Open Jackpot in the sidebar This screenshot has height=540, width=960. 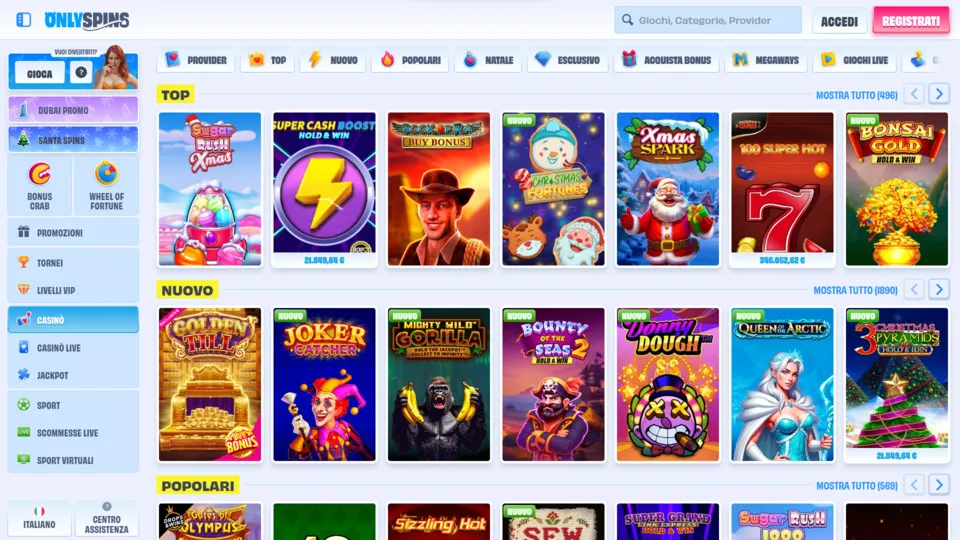73,375
